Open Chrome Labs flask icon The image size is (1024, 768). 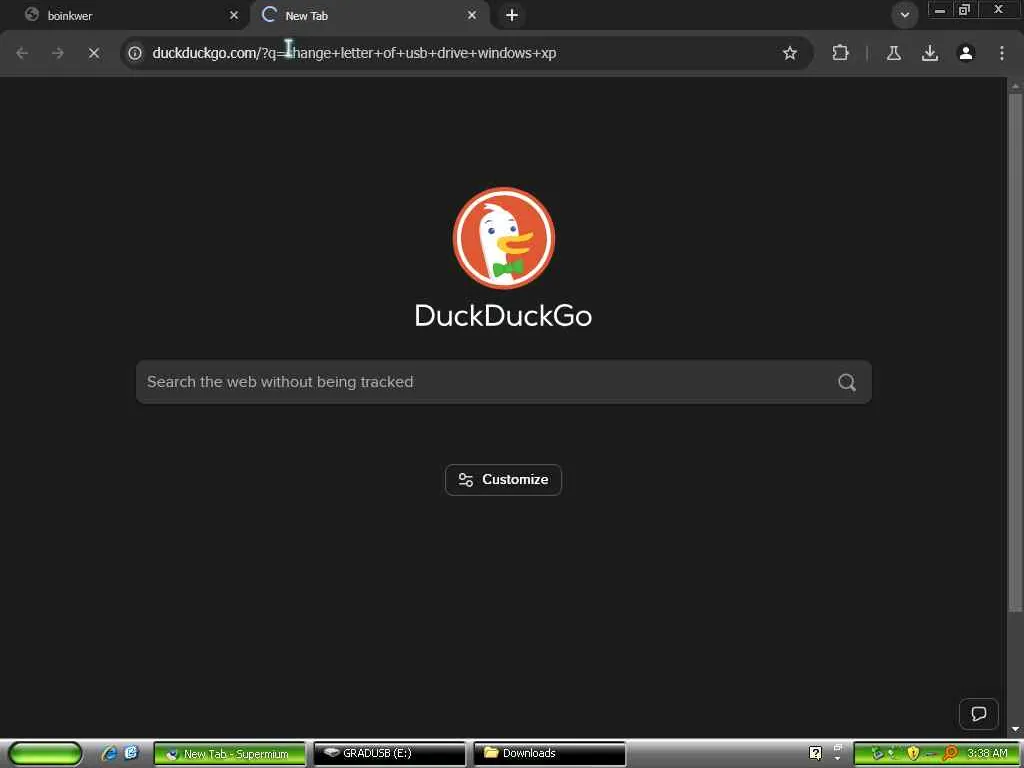pyautogui.click(x=894, y=53)
